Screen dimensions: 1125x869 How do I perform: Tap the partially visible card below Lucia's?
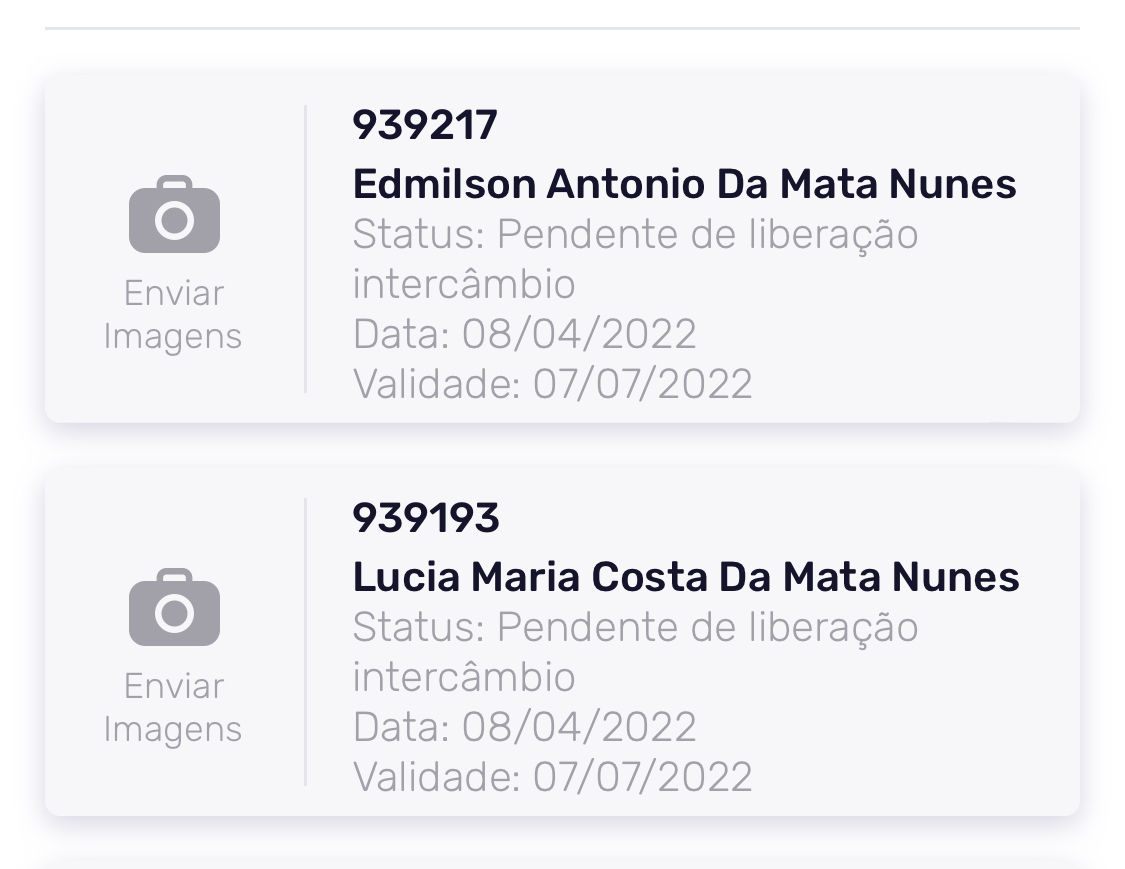[562, 861]
